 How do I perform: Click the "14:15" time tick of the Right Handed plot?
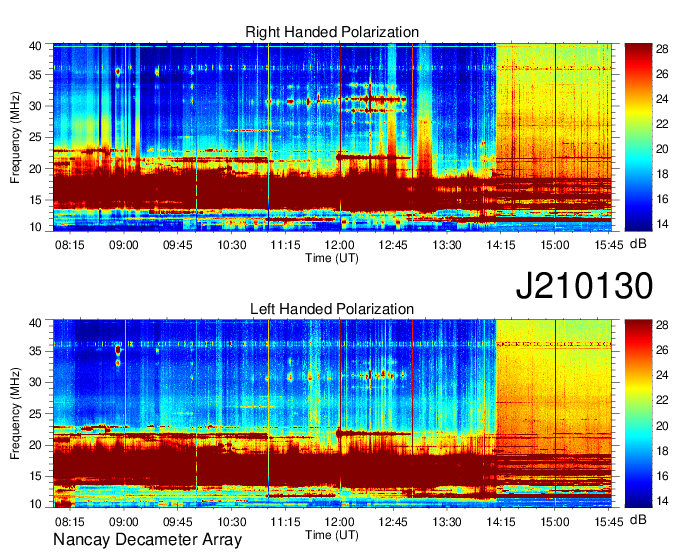click(501, 245)
